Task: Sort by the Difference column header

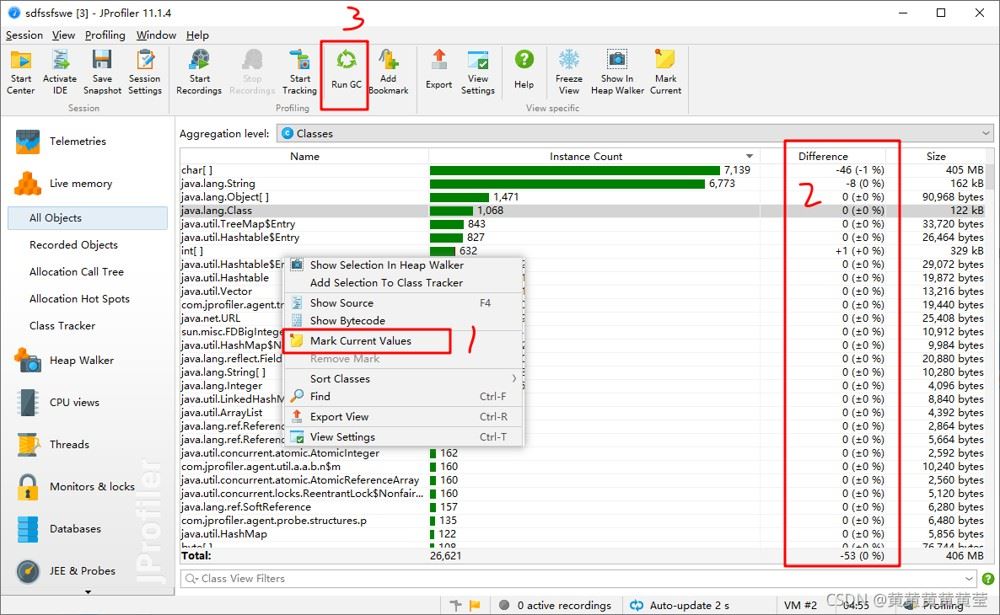Action: (823, 156)
